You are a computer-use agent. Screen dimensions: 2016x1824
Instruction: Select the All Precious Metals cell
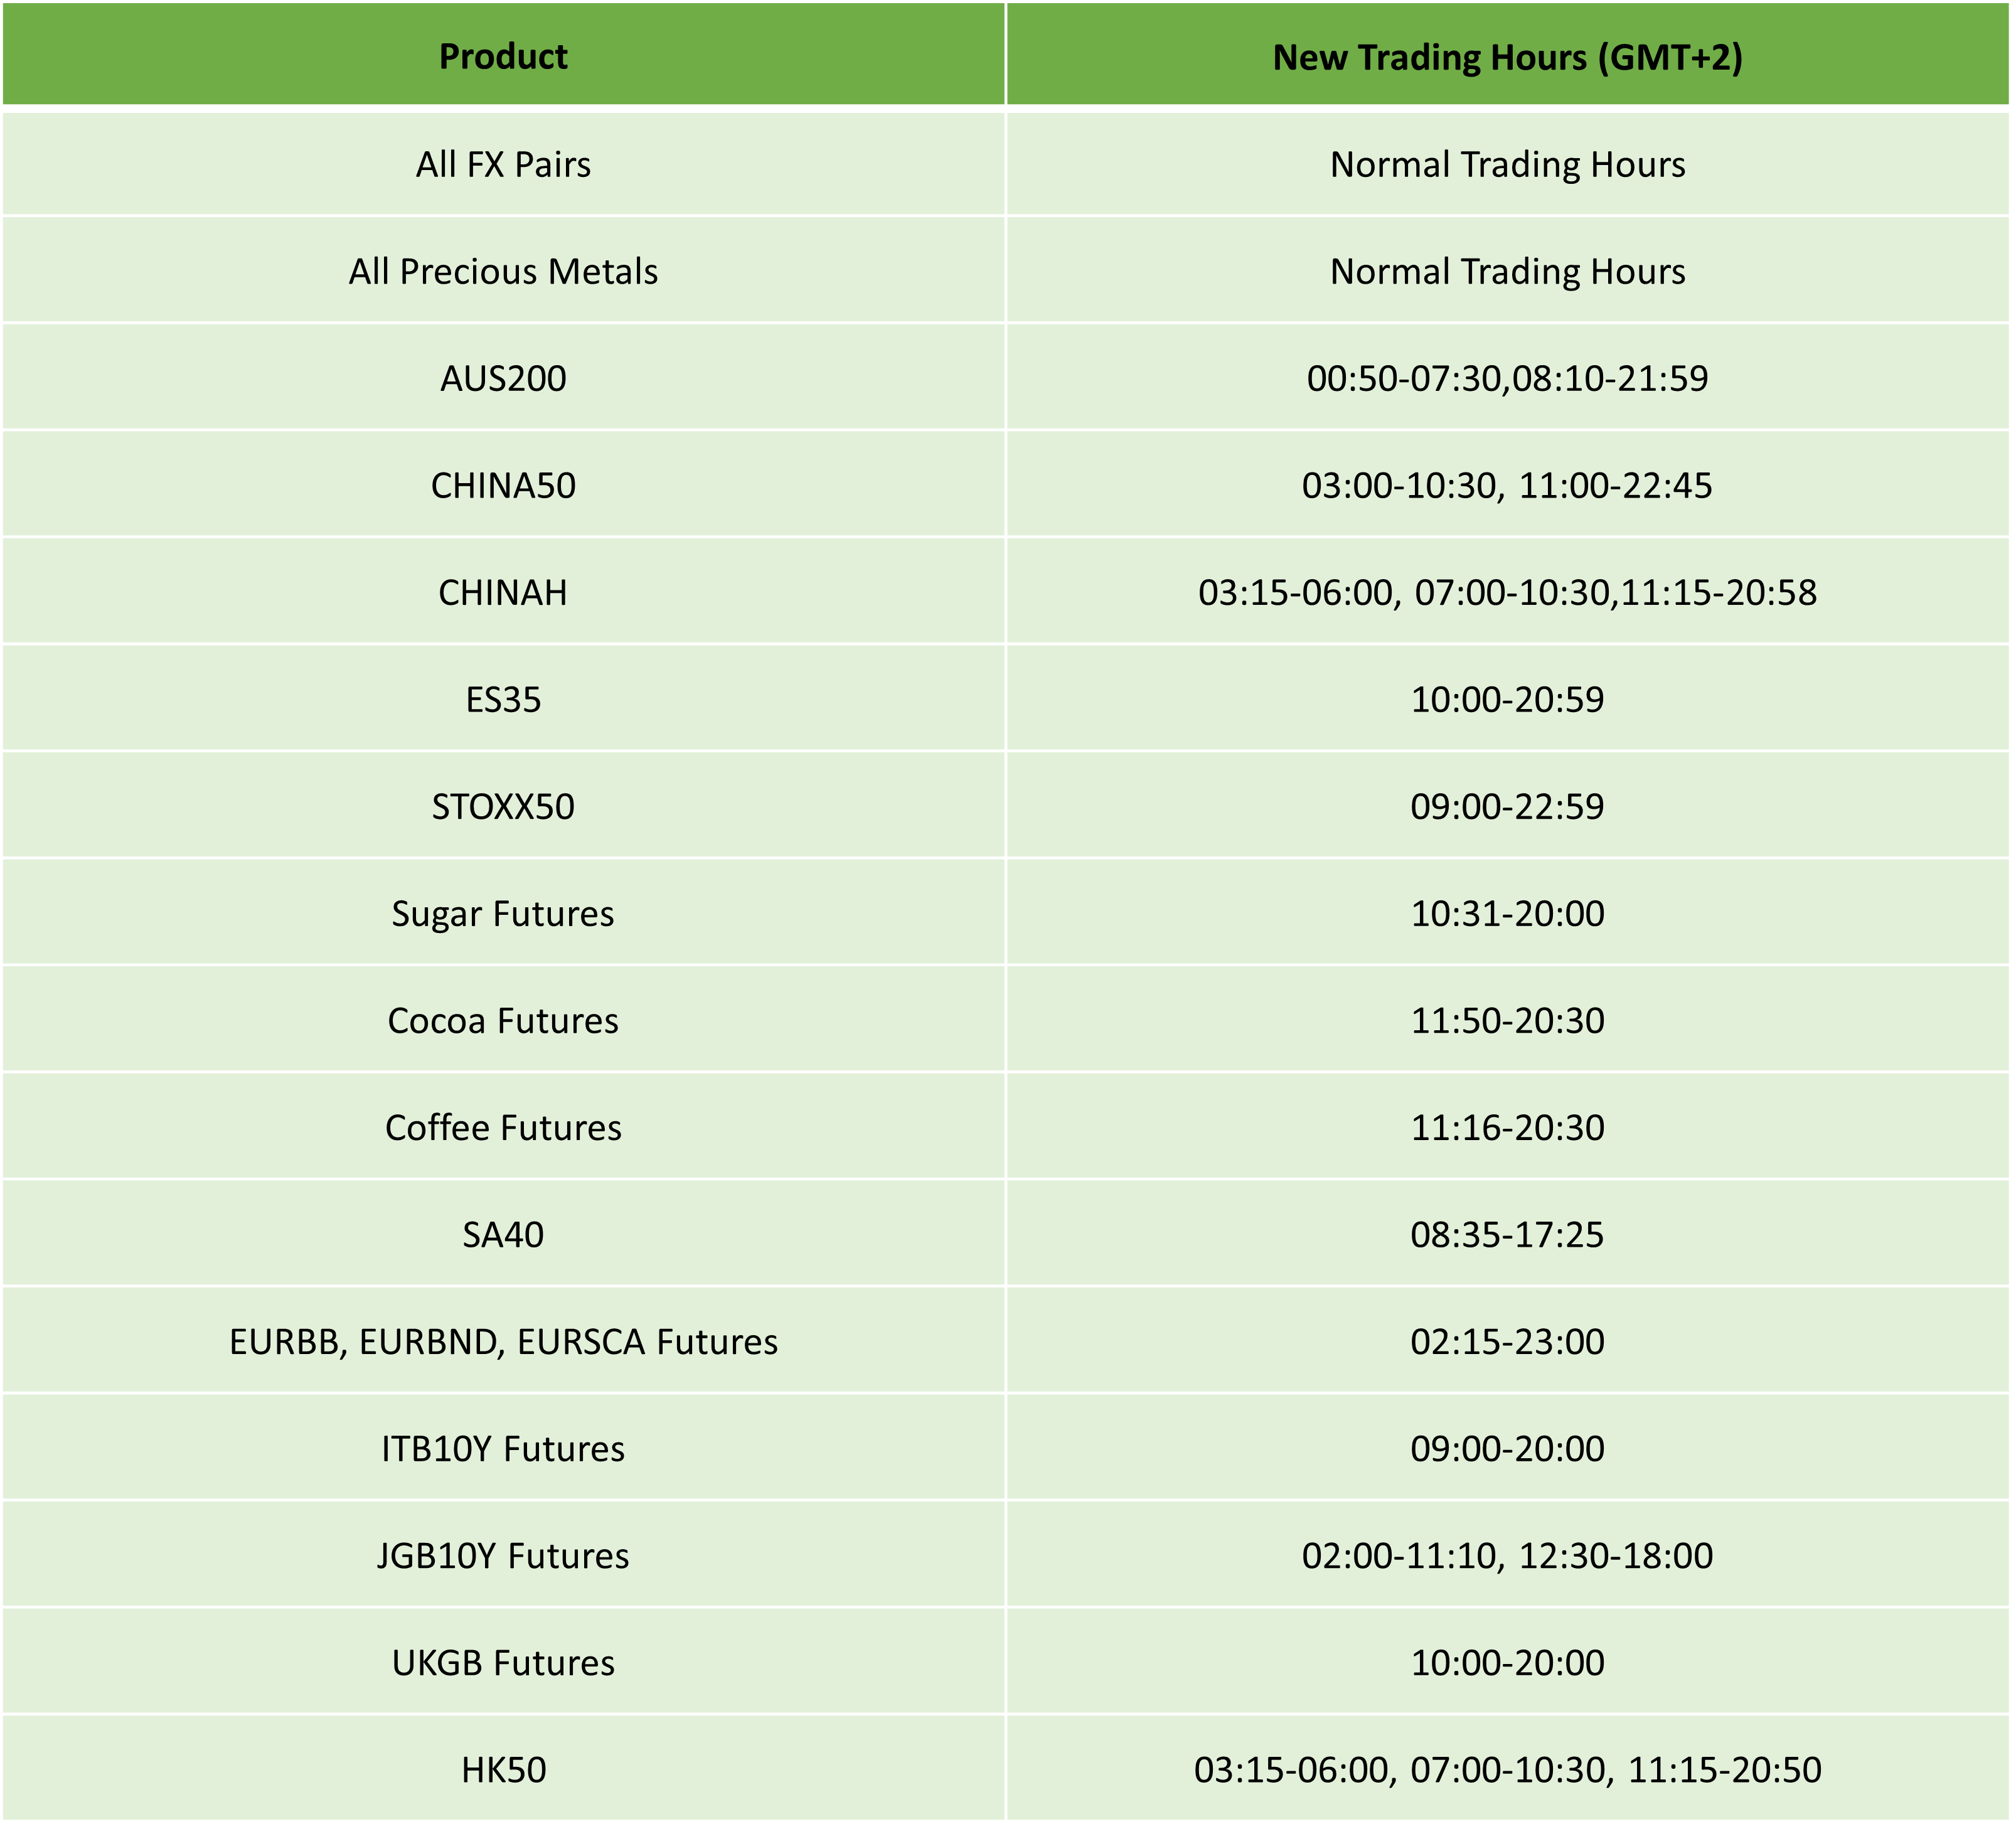pyautogui.click(x=503, y=271)
